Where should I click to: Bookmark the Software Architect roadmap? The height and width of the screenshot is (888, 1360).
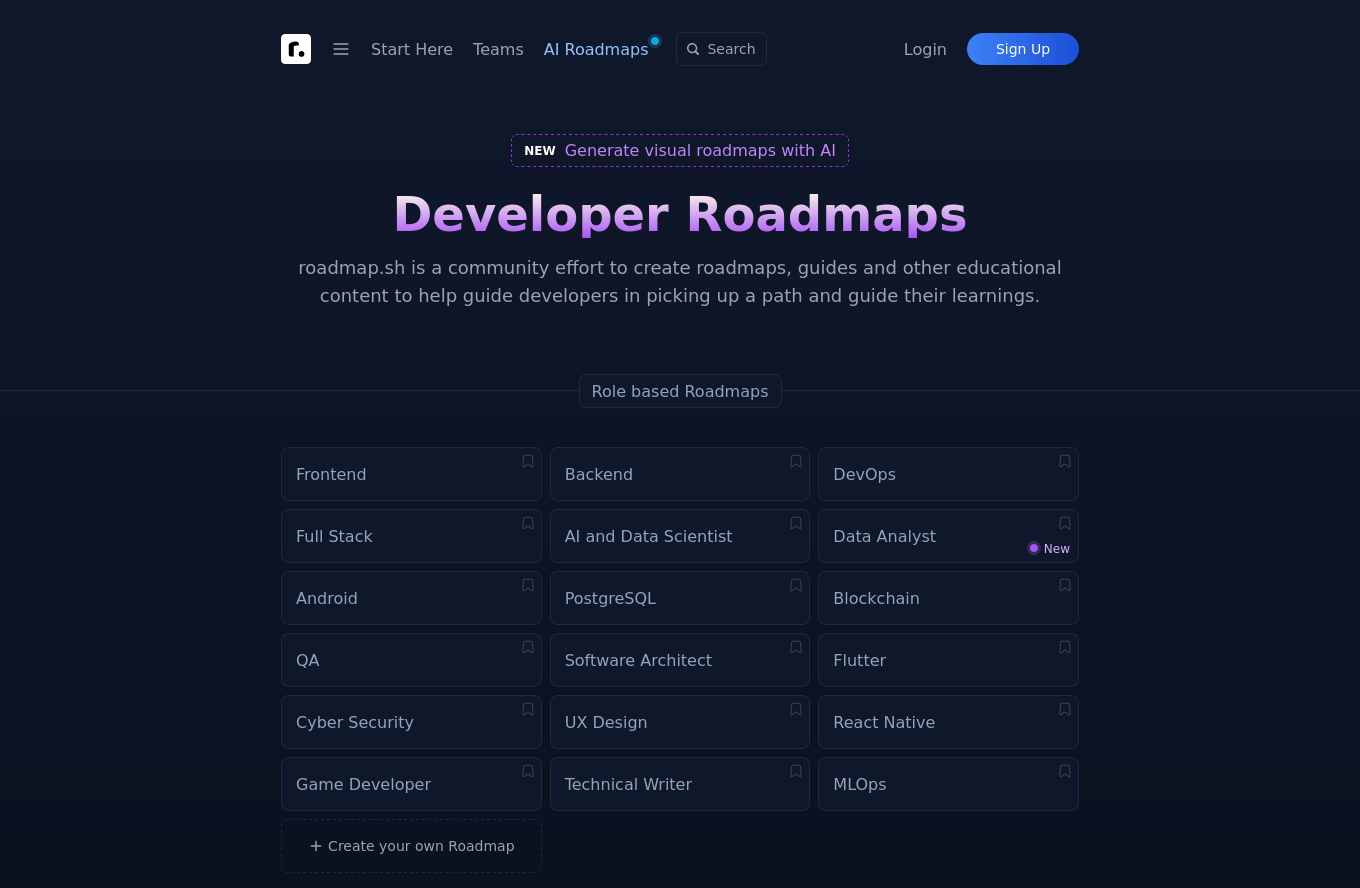point(796,647)
